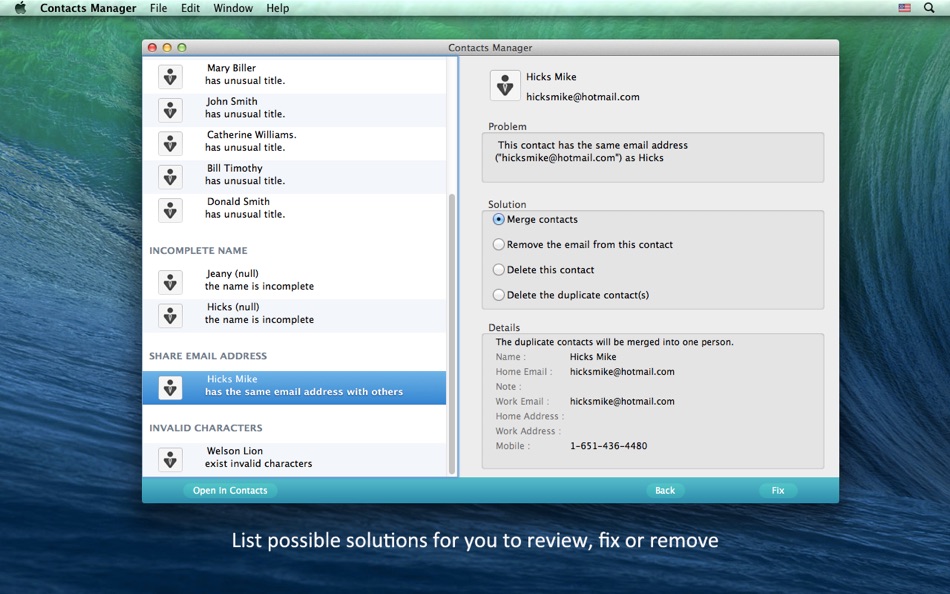This screenshot has width=950, height=594.
Task: Select Jeany (null) incomplete name entry
Action: point(294,282)
